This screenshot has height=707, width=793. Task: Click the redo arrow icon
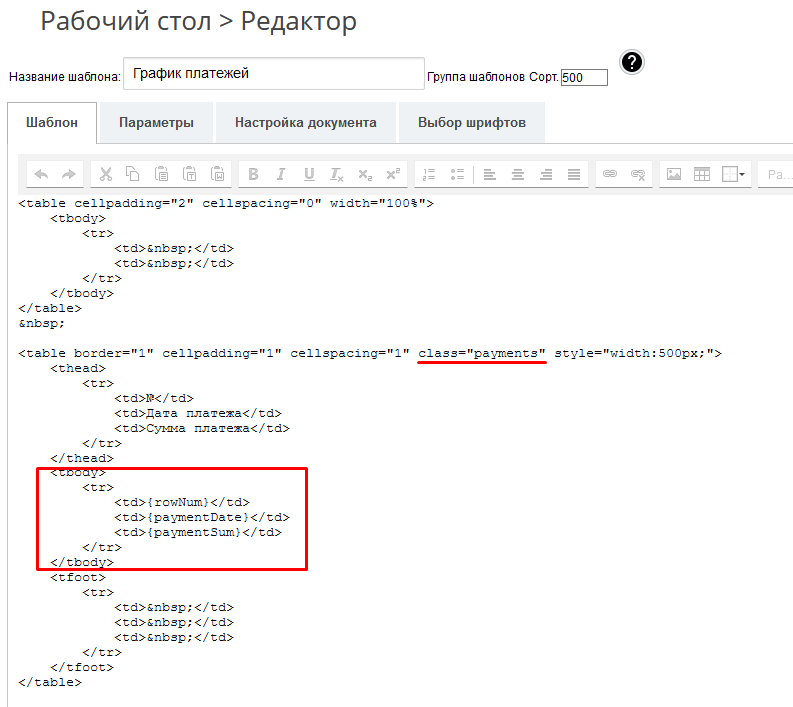[68, 174]
